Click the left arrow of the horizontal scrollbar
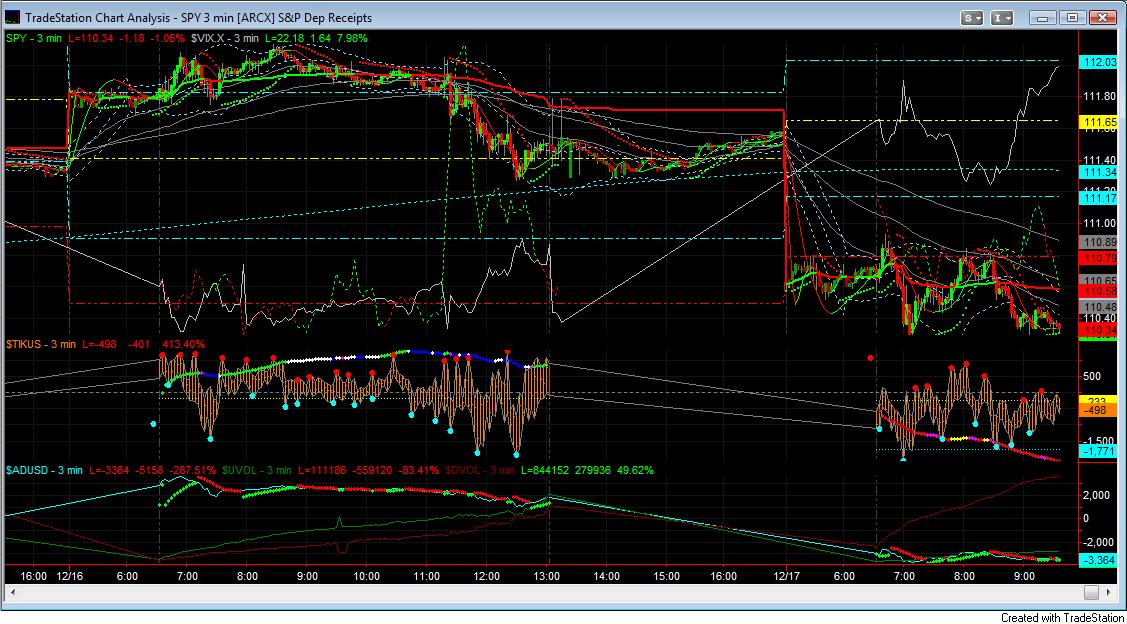Screen dimensions: 1127x624 tap(12, 593)
